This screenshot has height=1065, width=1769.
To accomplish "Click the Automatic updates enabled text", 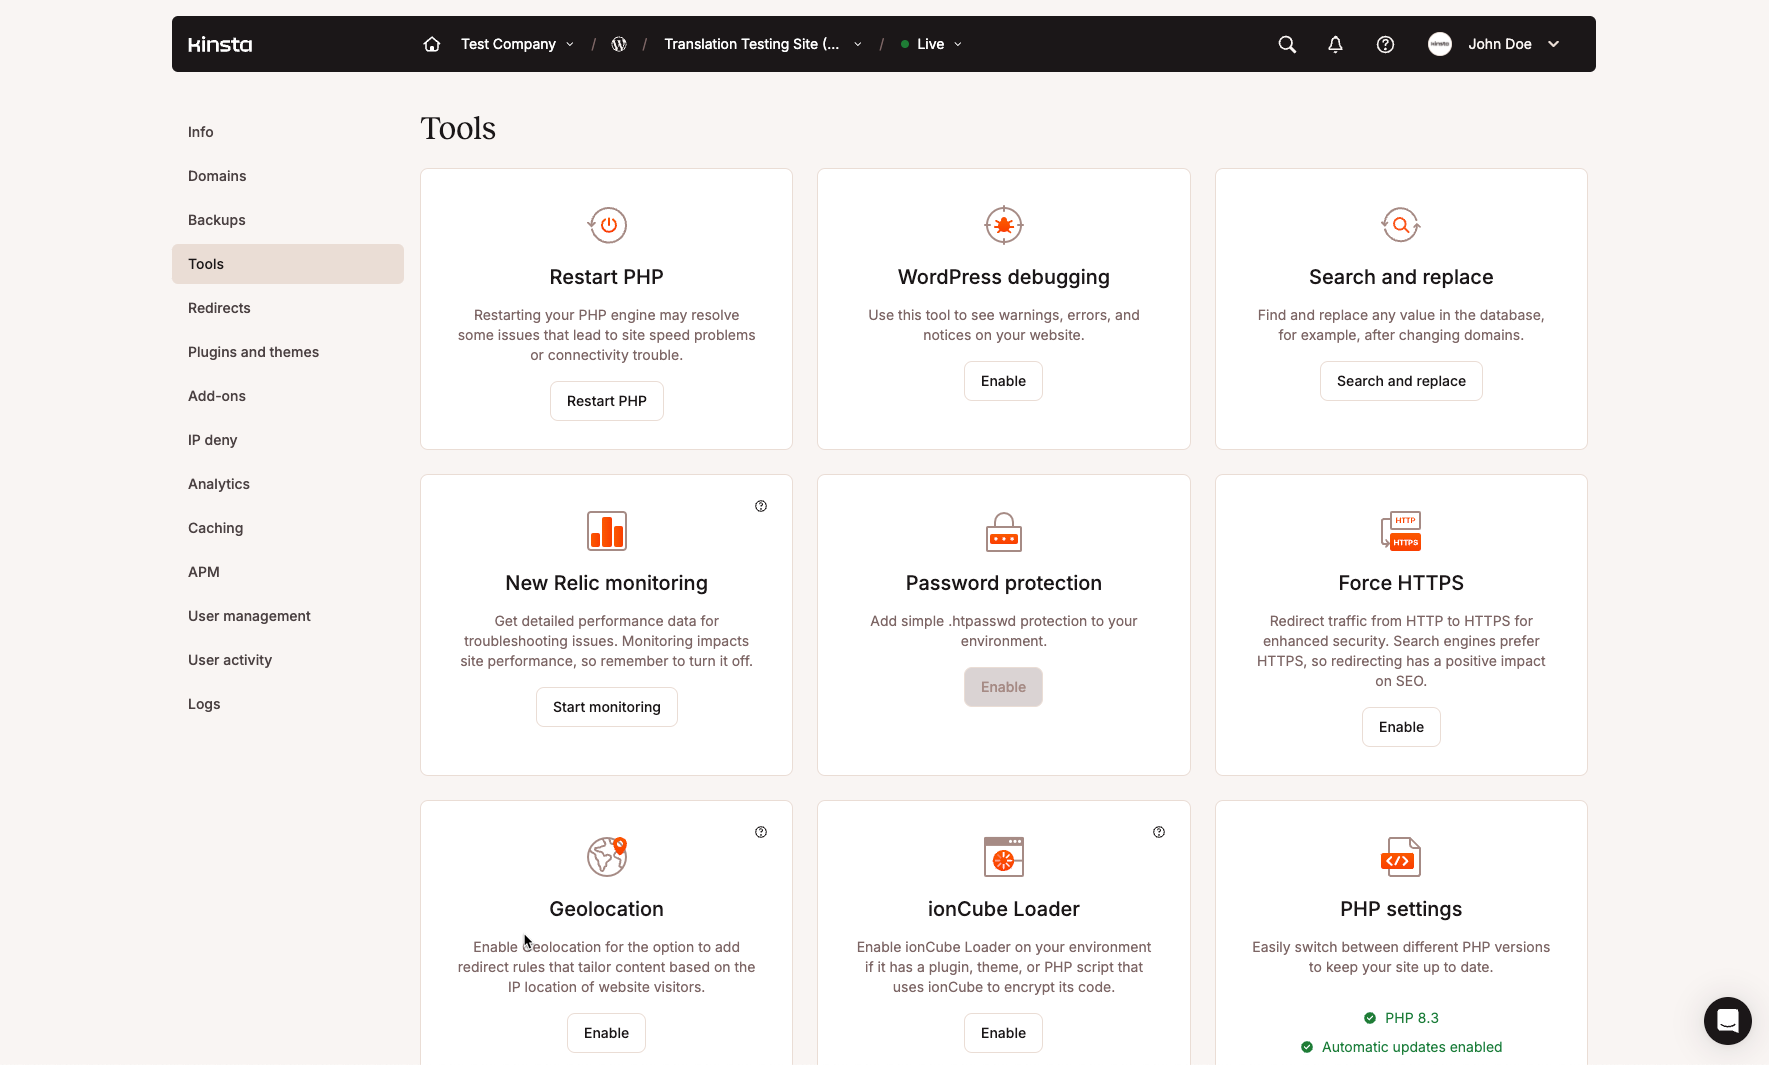I will [1412, 1047].
